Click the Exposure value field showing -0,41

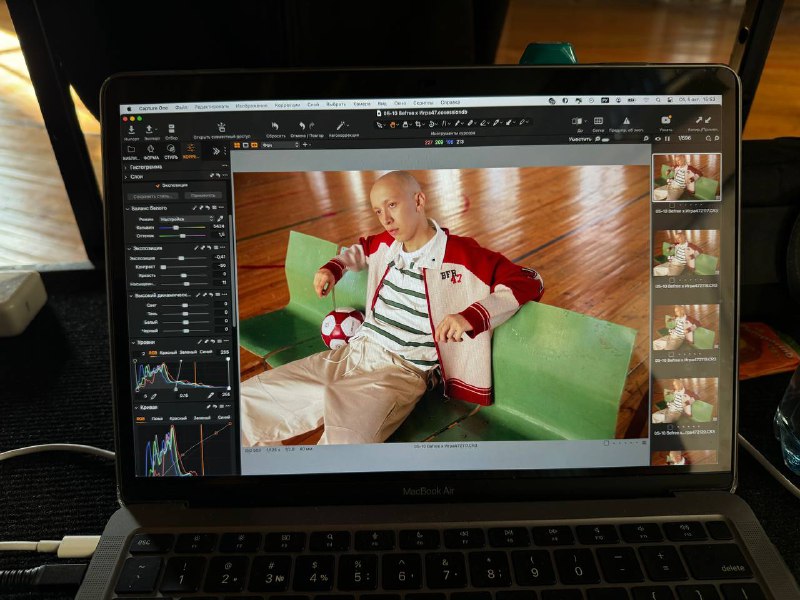pyautogui.click(x=220, y=257)
